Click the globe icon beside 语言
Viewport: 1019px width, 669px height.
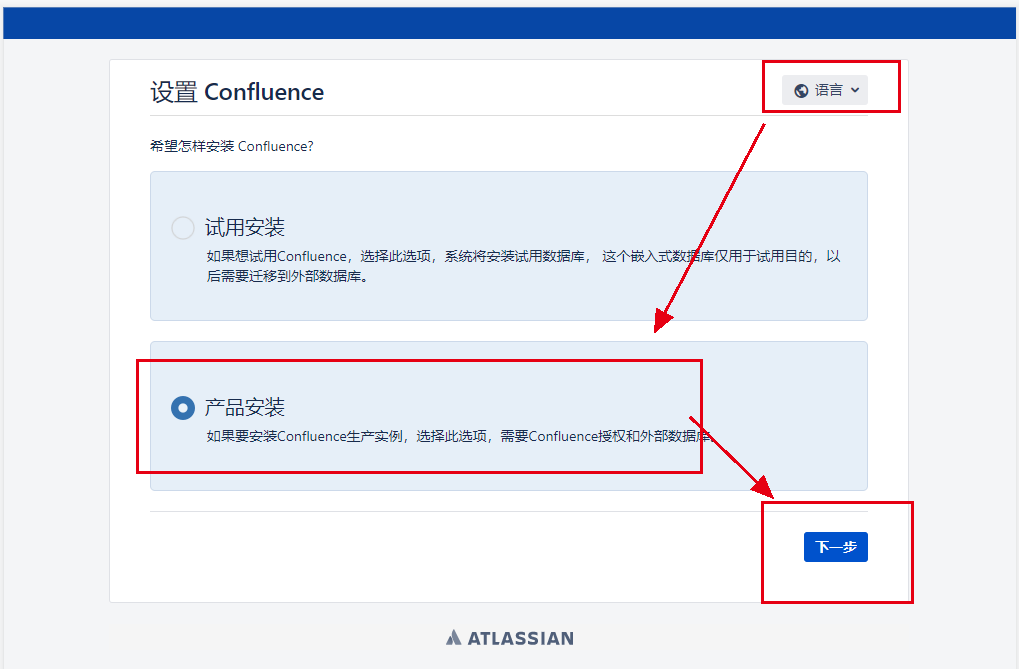tap(801, 91)
